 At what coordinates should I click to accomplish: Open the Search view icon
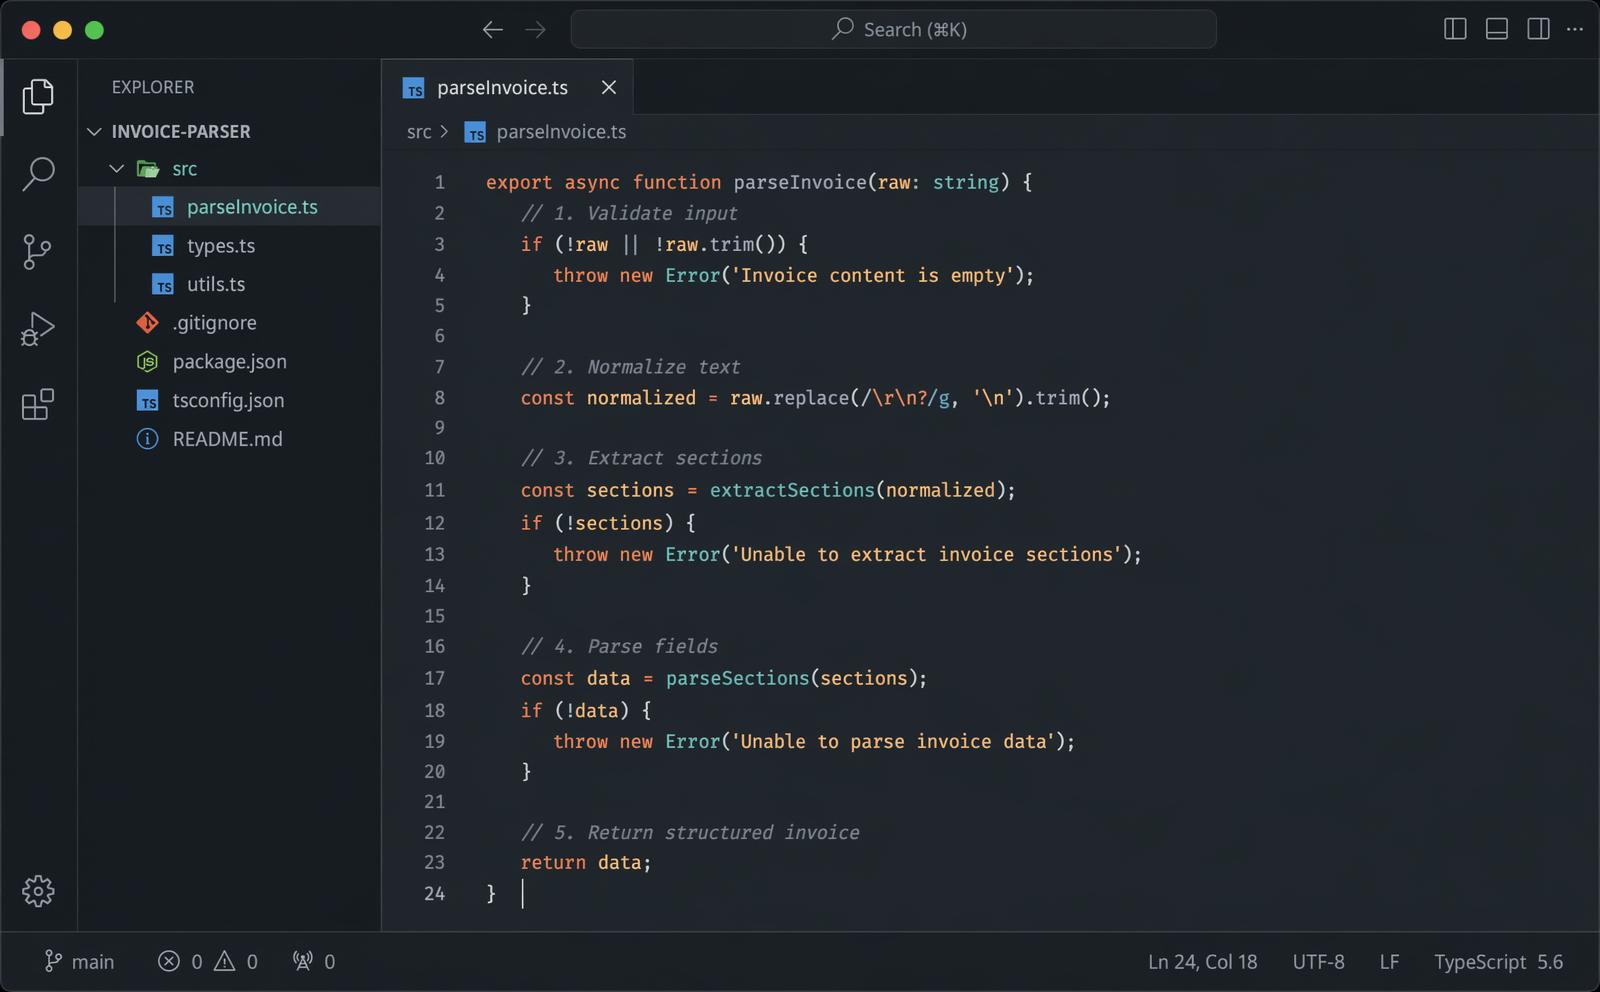click(x=38, y=173)
